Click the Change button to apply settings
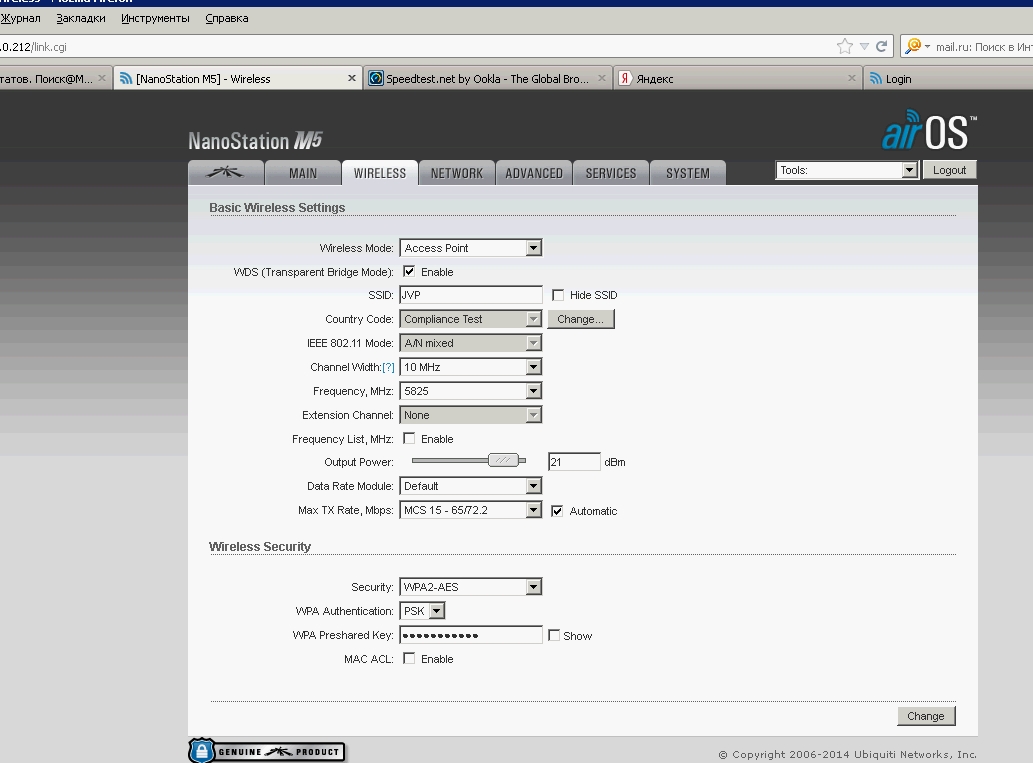 click(x=926, y=716)
